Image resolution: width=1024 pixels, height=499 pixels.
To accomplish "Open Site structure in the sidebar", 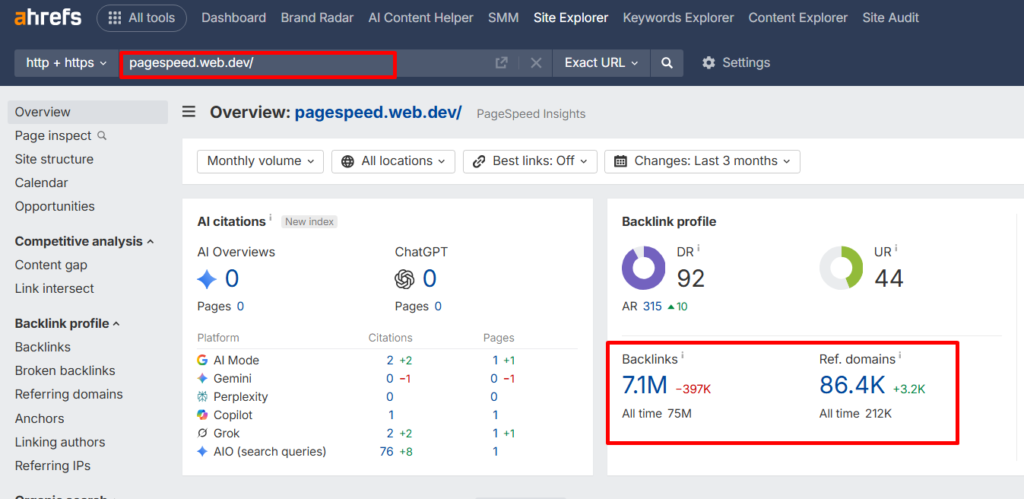I will point(54,159).
